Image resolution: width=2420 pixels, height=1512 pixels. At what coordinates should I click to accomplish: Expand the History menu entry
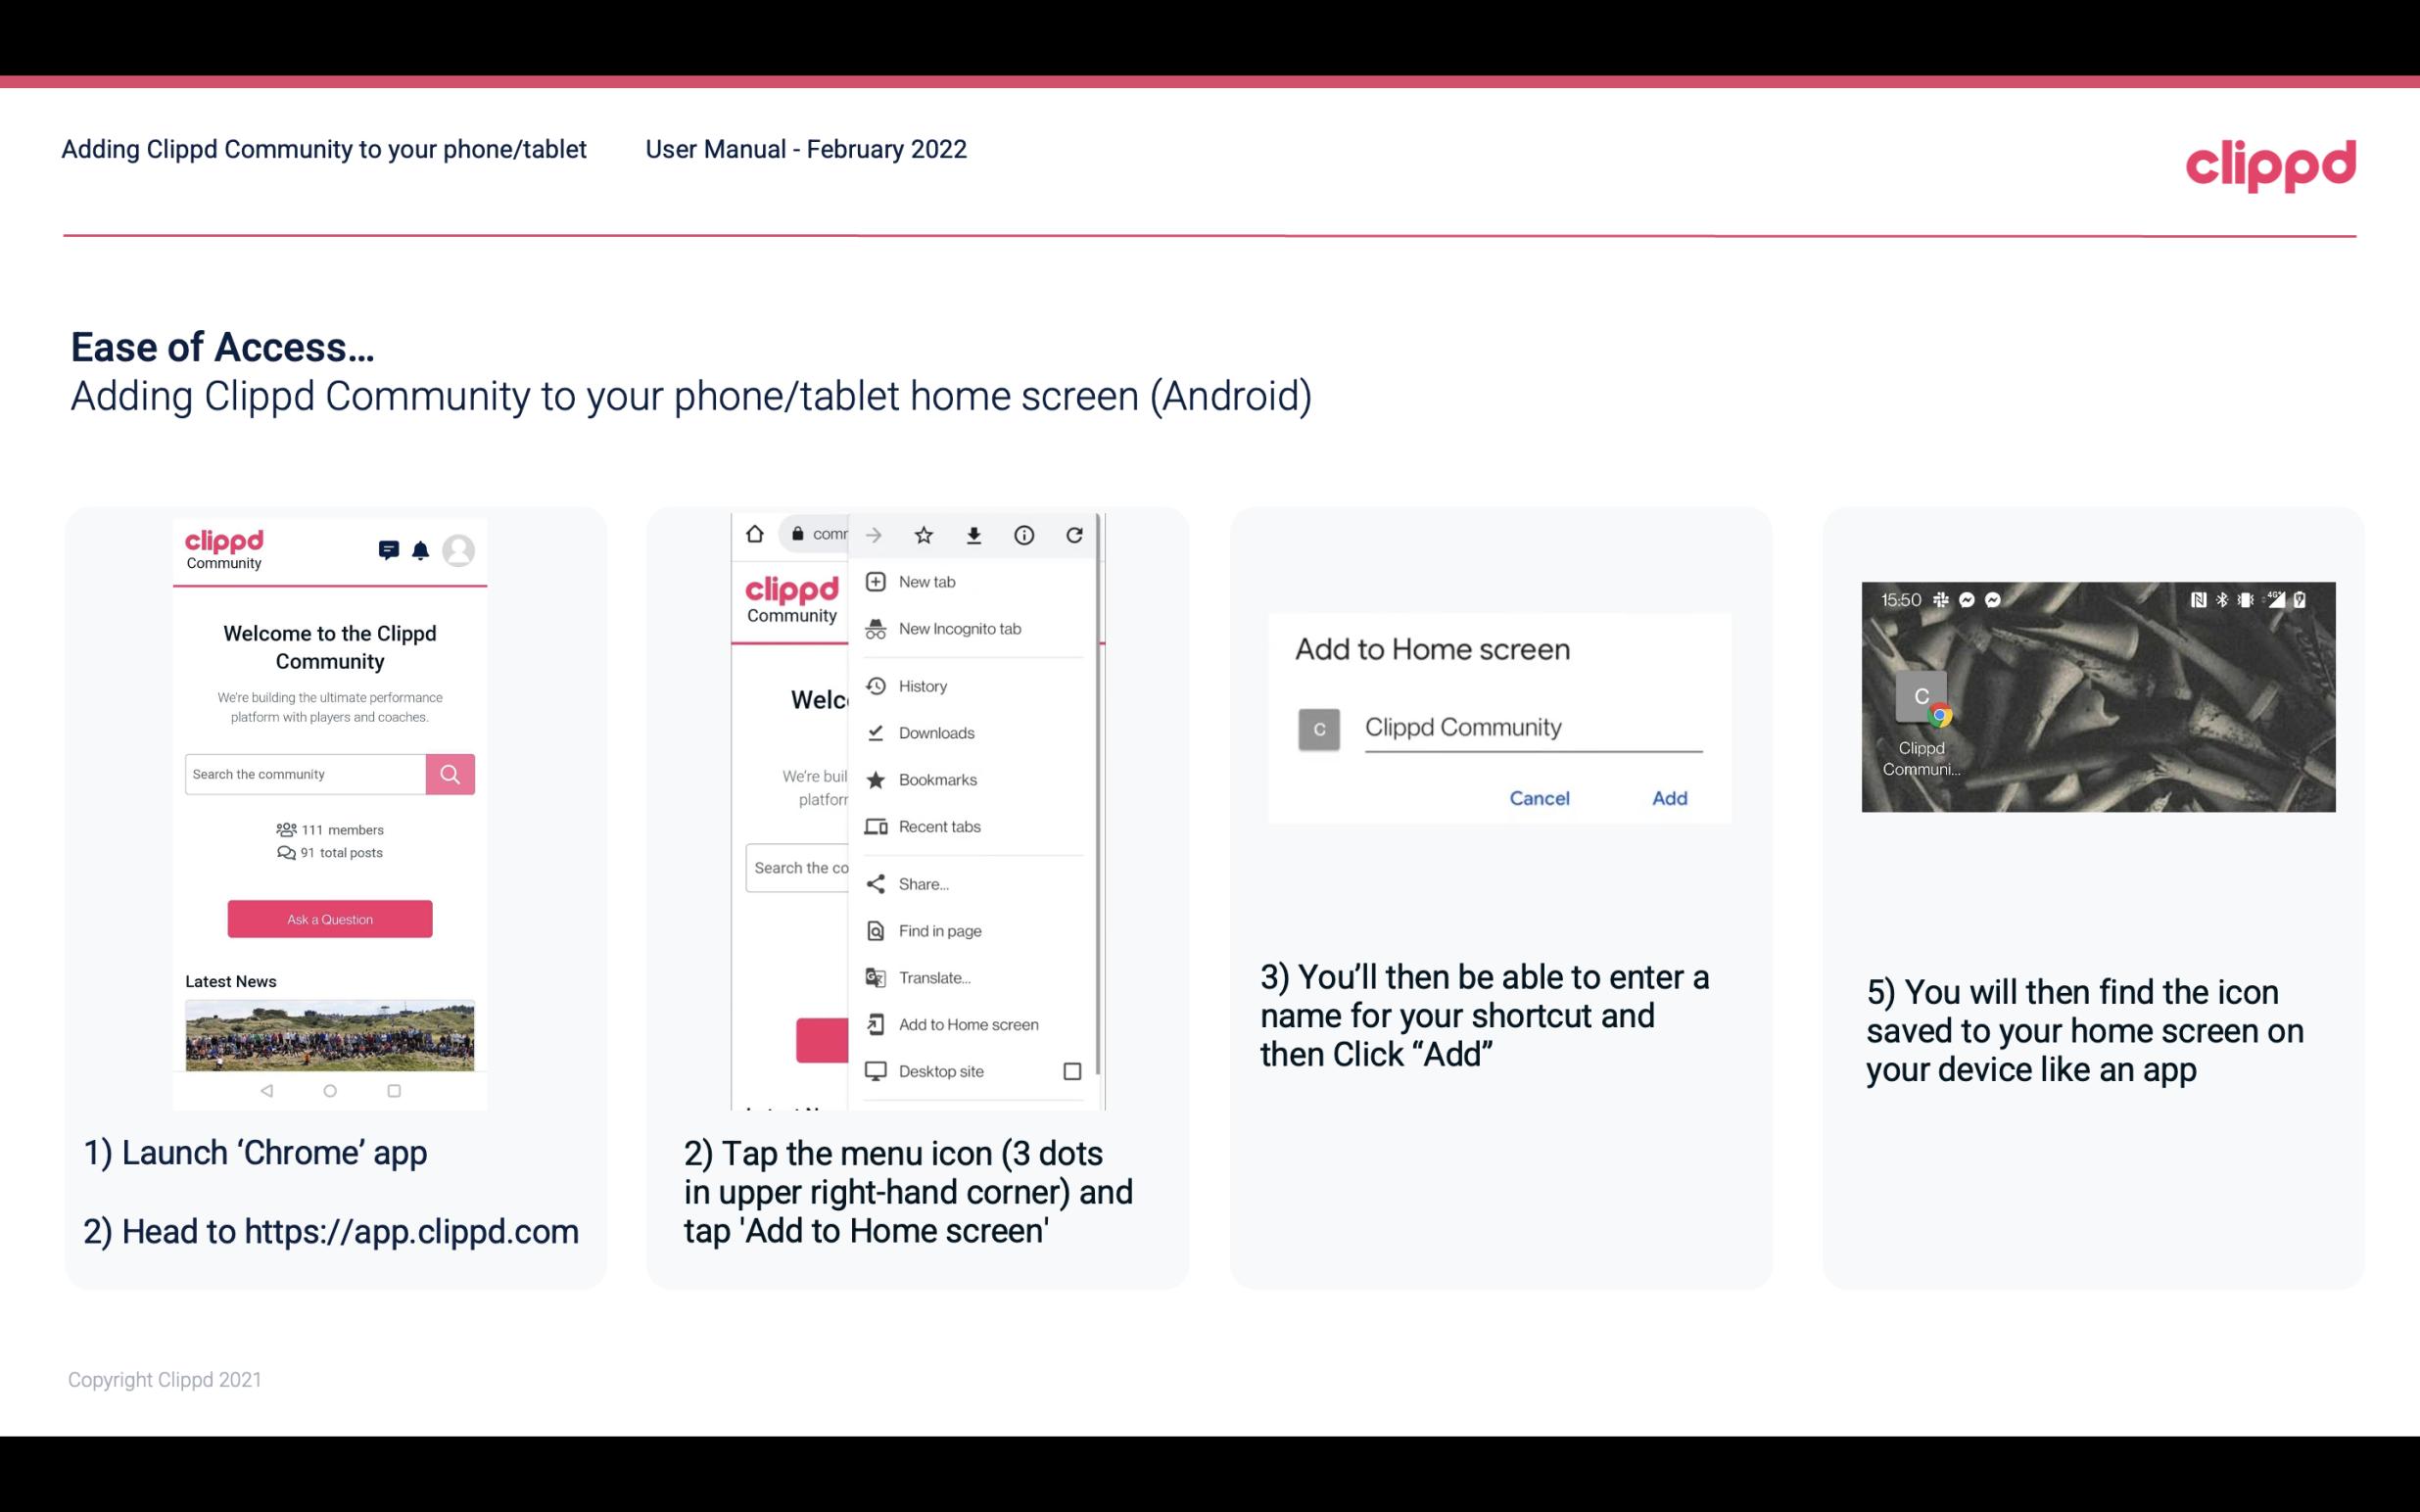point(922,685)
